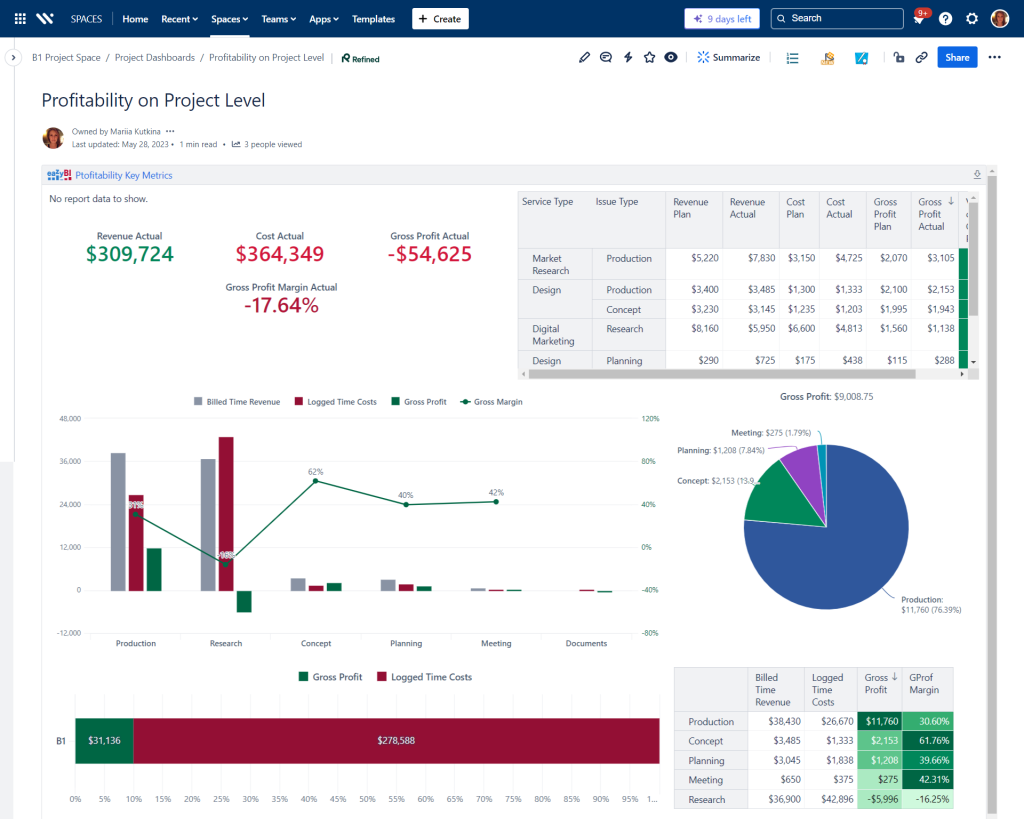1024x819 pixels.
Task: Open notifications bell in the top bar
Action: click(x=918, y=18)
